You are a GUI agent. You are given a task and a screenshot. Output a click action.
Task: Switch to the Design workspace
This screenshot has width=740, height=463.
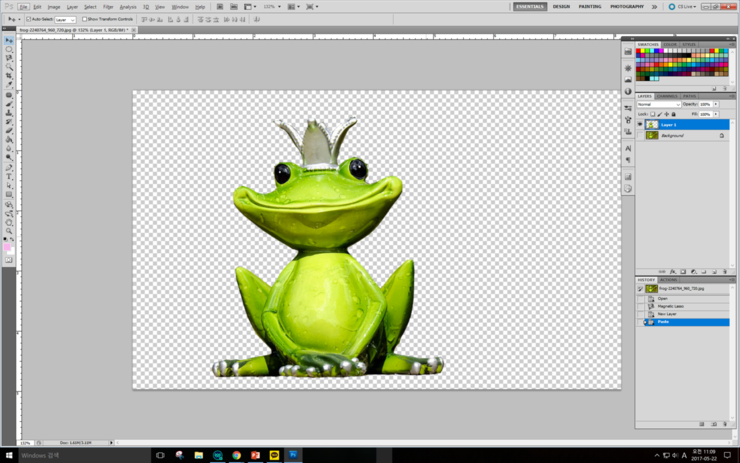tap(561, 6)
